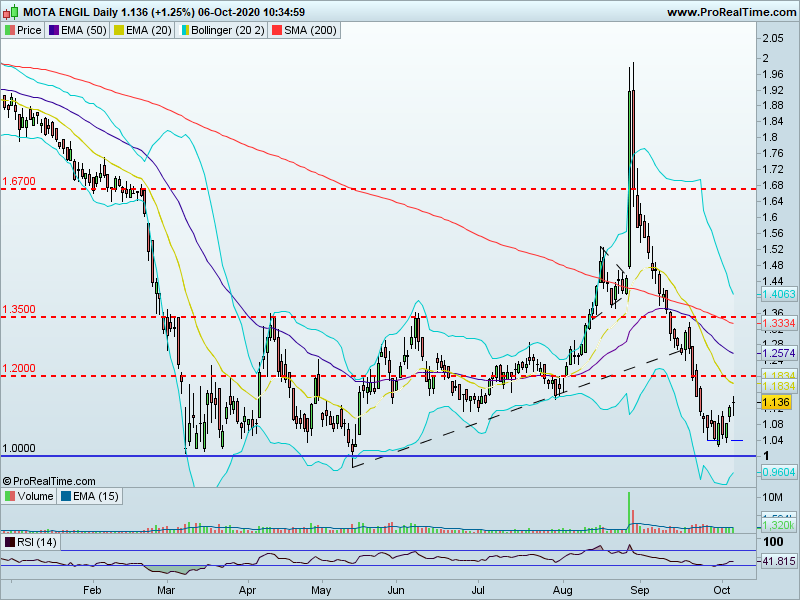800x600 pixels.
Task: Click the 0.9604 lower Bollinger value tag
Action: coord(778,472)
